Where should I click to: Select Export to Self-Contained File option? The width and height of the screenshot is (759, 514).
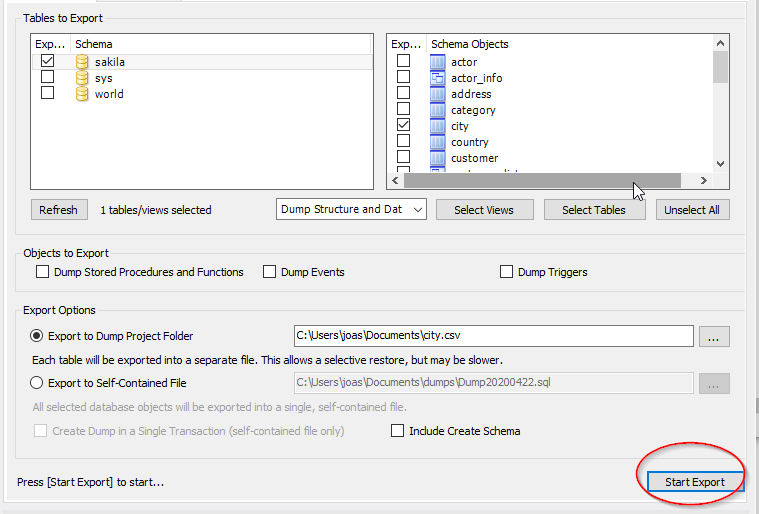[x=37, y=383]
